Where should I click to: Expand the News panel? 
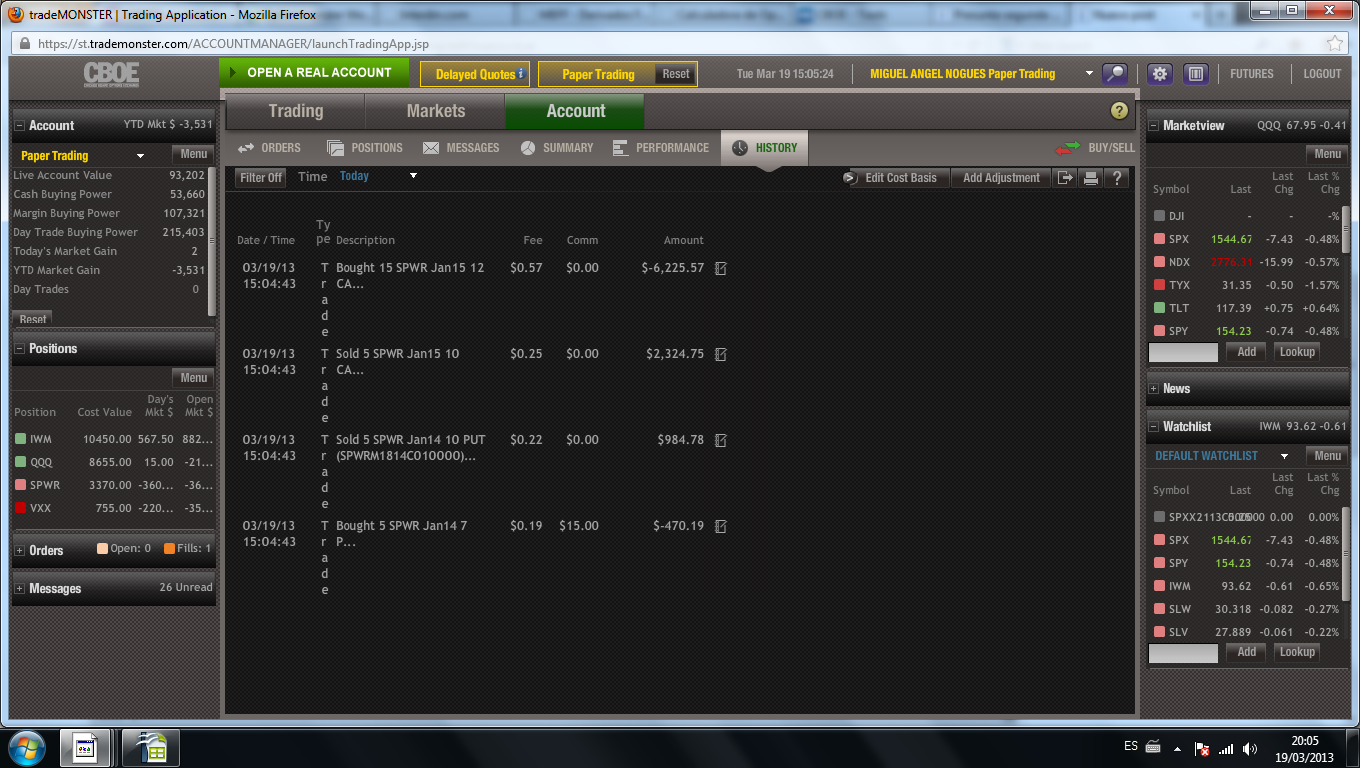pyautogui.click(x=1154, y=389)
